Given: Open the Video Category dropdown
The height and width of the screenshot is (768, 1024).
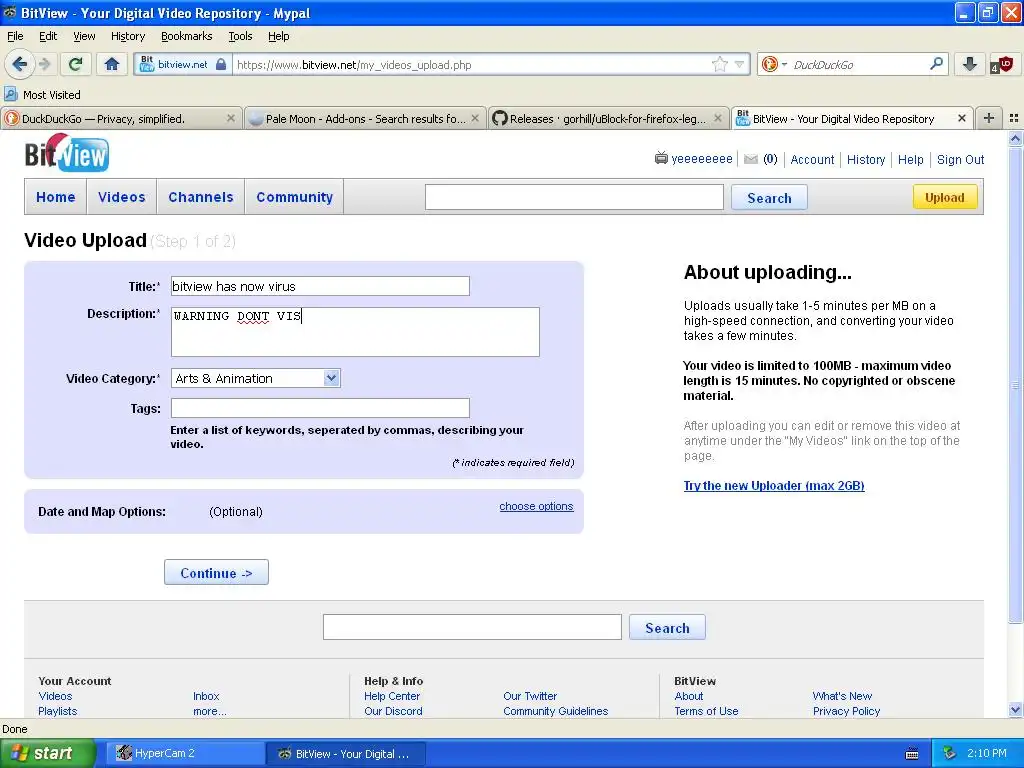Looking at the screenshot, I should [255, 378].
